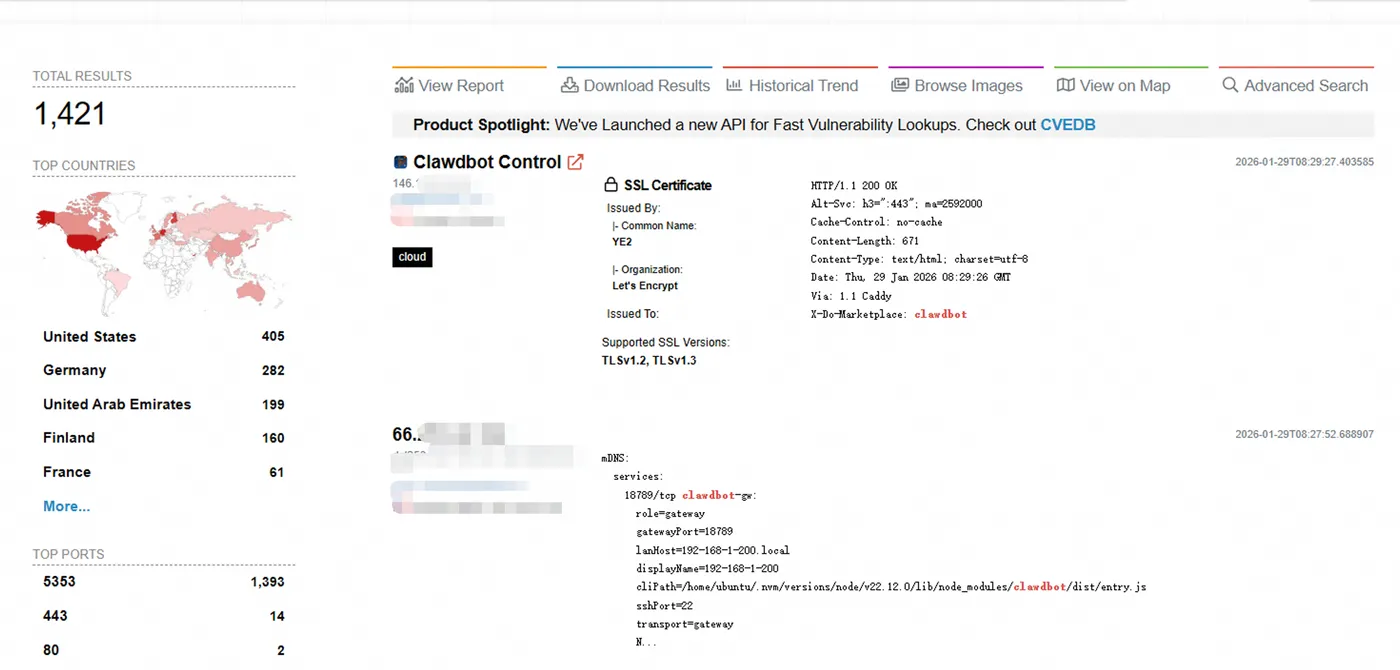Click the role=gateway line
Screen dimensions: 1400x670
(670, 514)
